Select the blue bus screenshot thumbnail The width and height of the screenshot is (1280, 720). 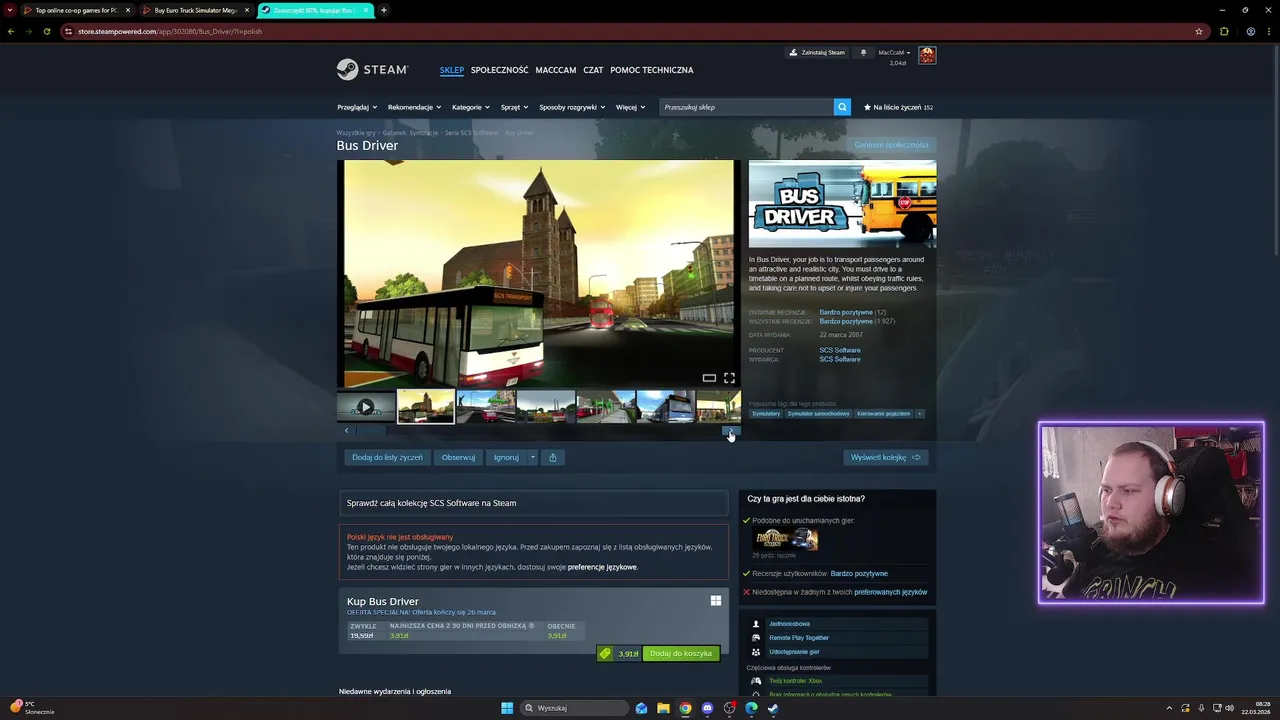point(666,407)
